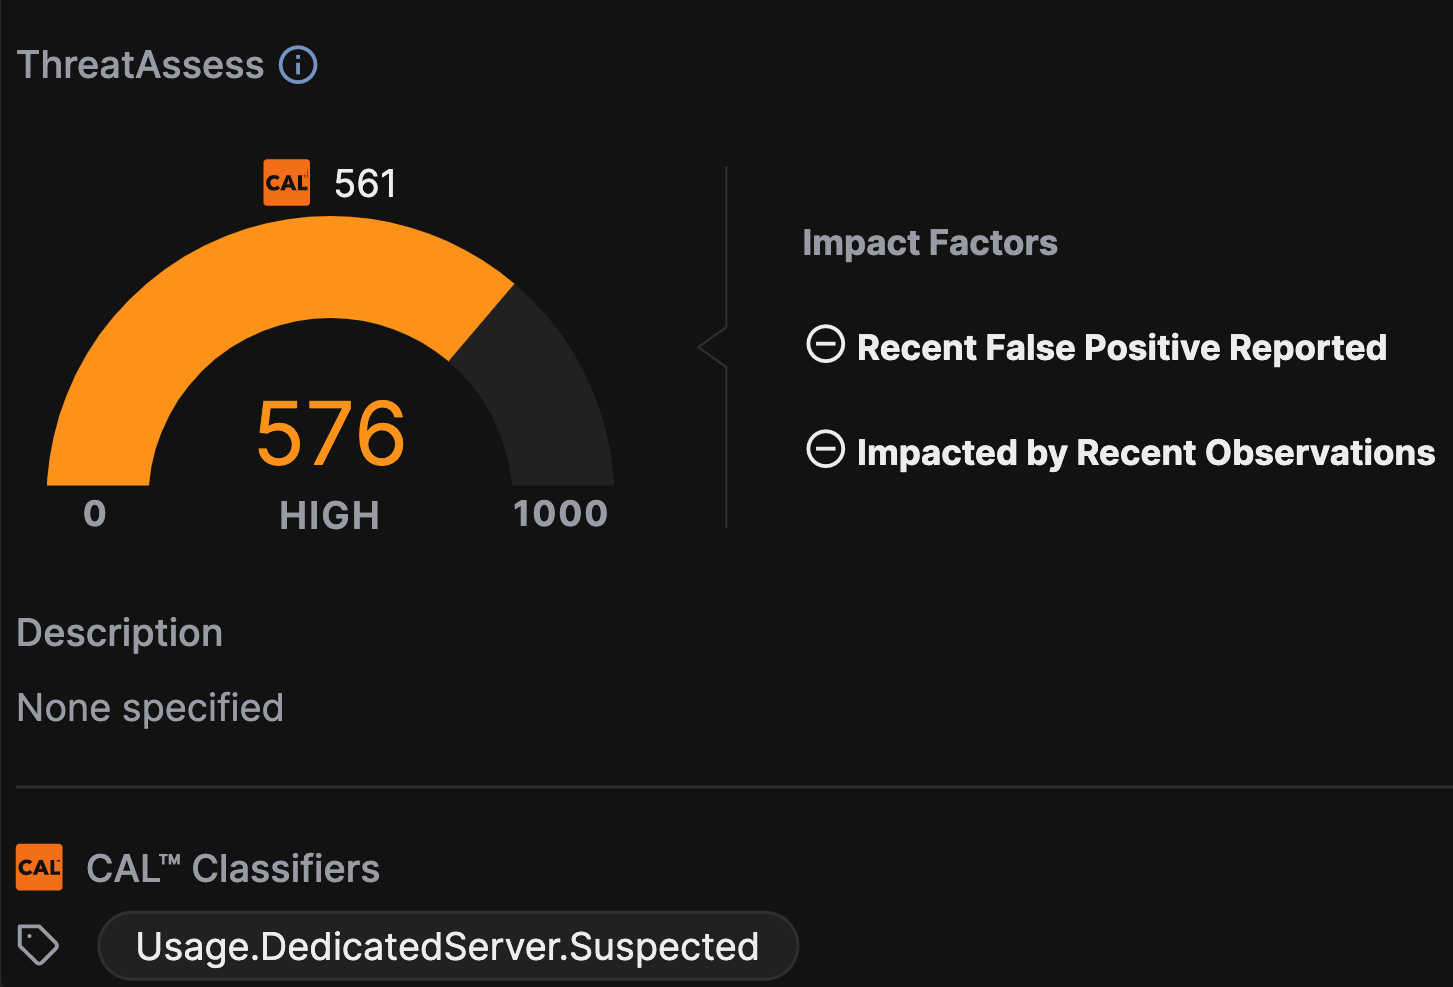This screenshot has height=987, width=1453.
Task: Click the gauge maximum label 1000
Action: [x=561, y=514]
